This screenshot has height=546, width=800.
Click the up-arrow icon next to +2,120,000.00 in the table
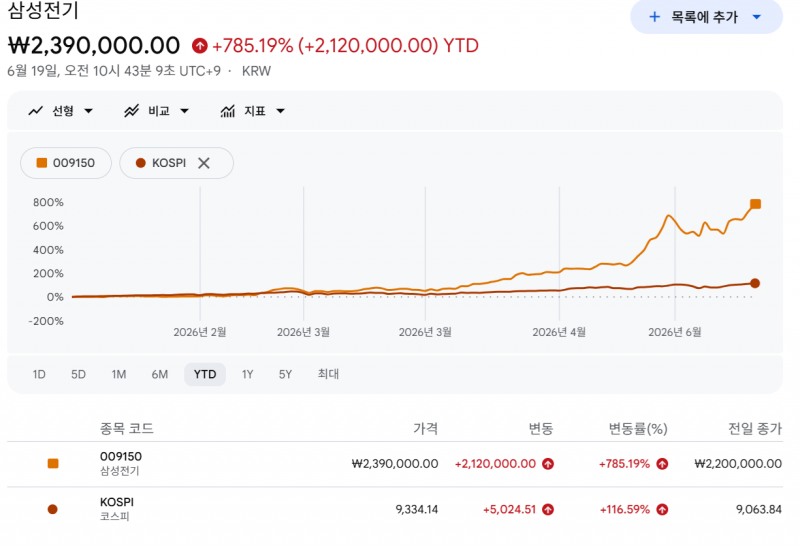pos(548,464)
